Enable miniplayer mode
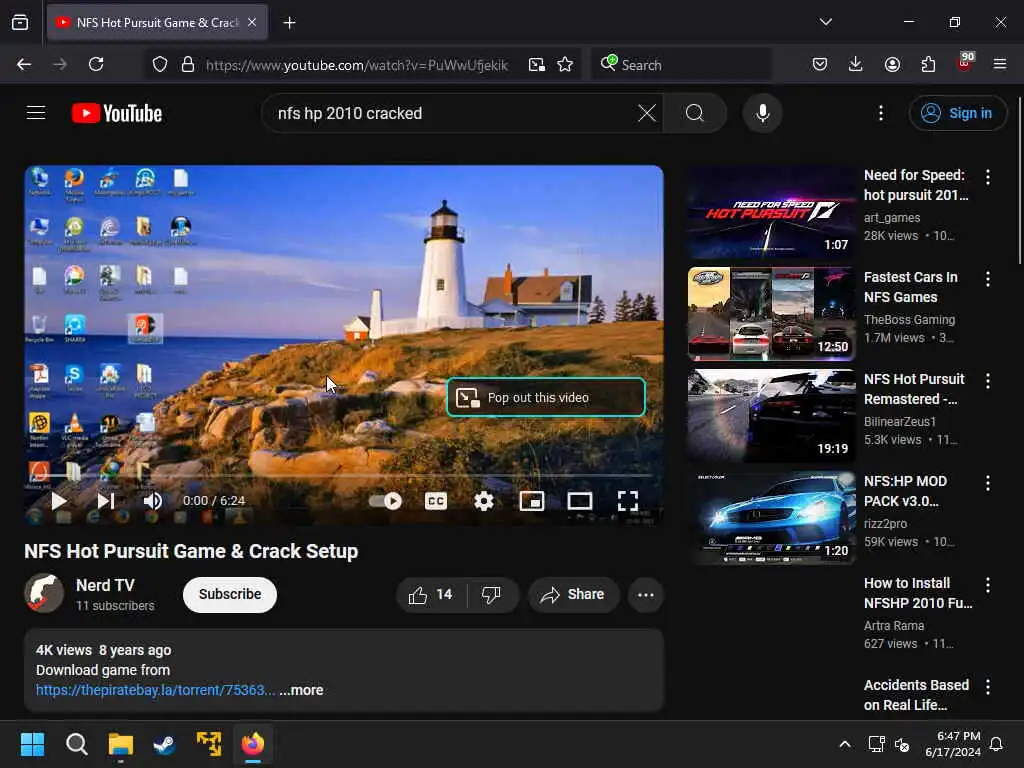Screen dimensions: 1024x768 [532, 501]
